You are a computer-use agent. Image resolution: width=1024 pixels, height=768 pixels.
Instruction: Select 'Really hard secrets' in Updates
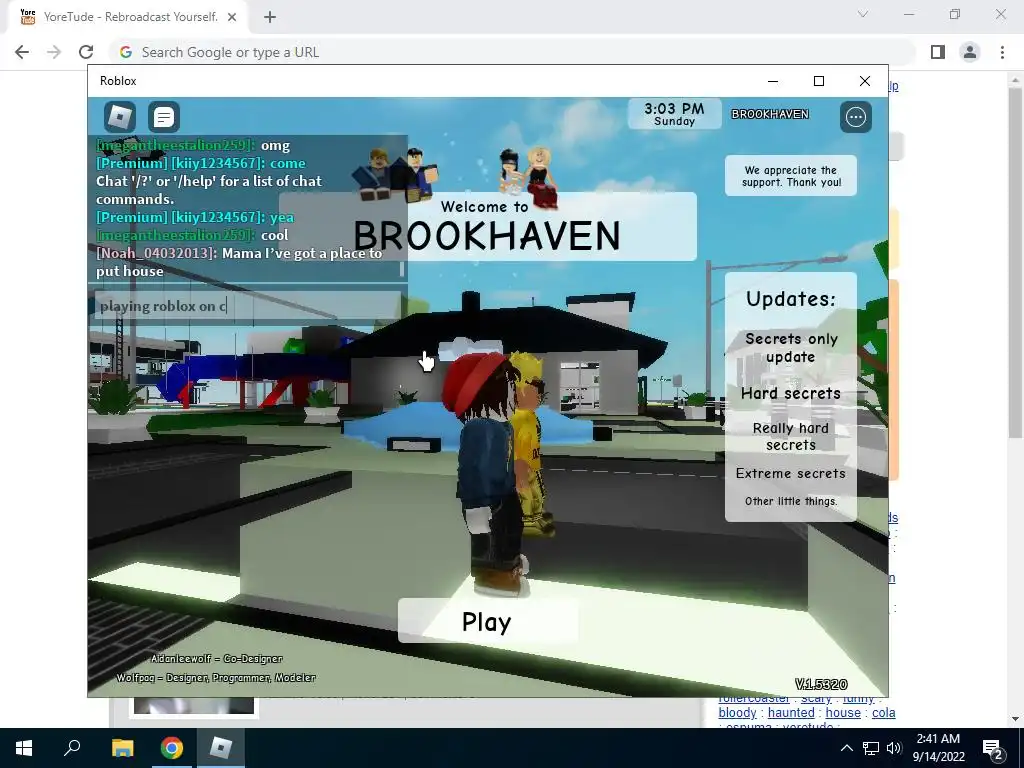[791, 436]
